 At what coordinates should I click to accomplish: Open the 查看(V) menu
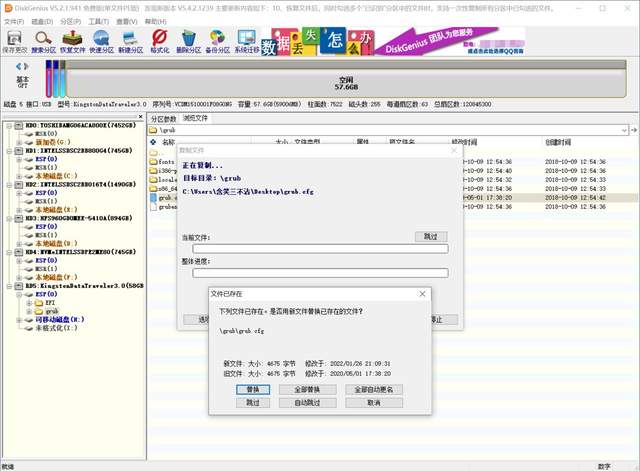click(127, 21)
